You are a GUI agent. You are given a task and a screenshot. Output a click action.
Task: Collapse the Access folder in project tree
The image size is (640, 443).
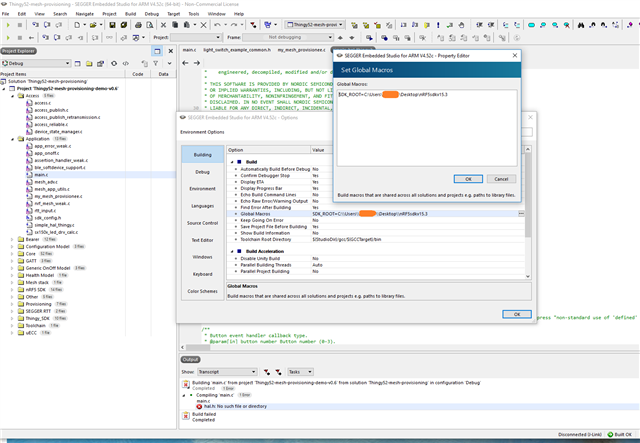(12, 96)
